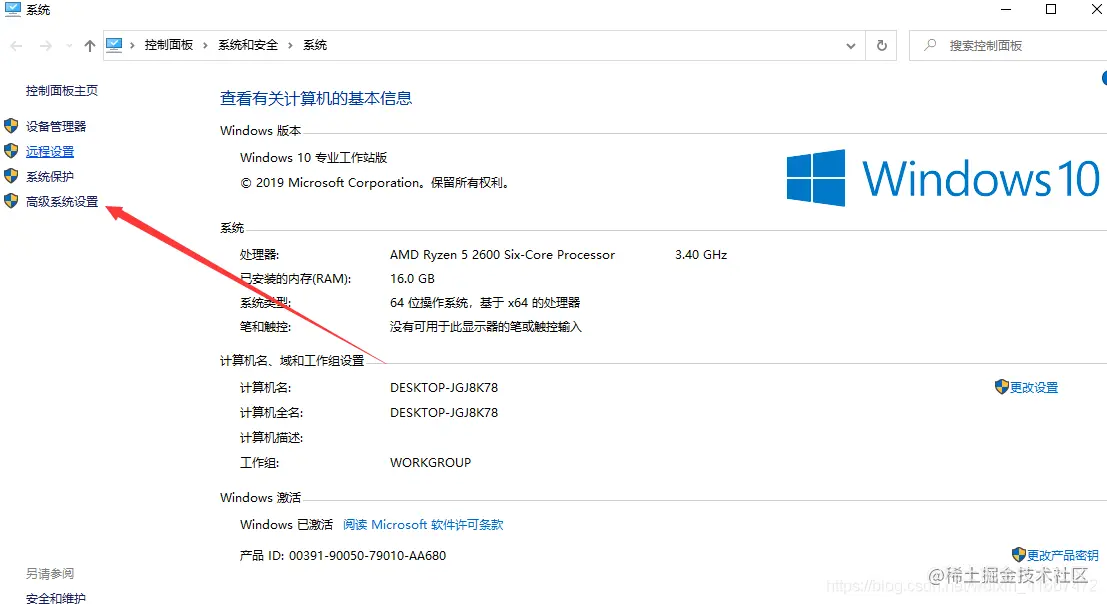Open 高级系统设置
This screenshot has height=604, width=1107.
[x=62, y=202]
